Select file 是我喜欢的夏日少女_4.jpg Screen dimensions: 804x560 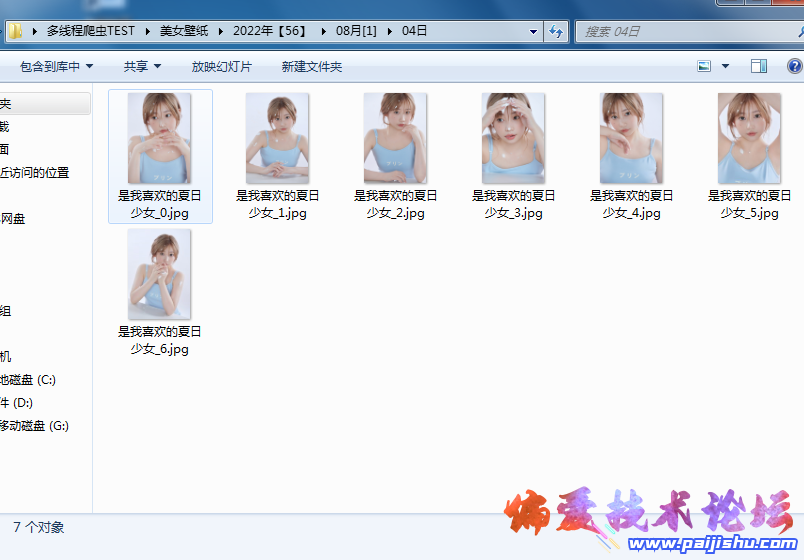(632, 140)
